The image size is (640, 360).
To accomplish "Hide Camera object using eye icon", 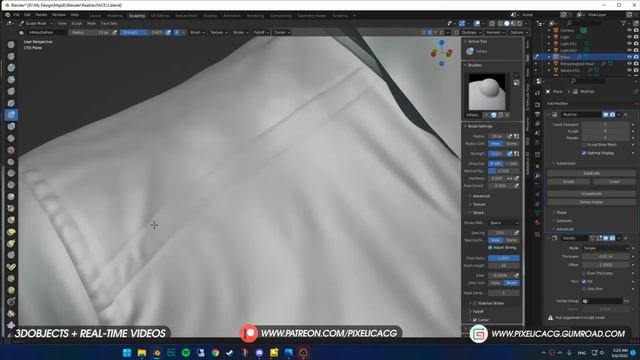I will coord(629,30).
